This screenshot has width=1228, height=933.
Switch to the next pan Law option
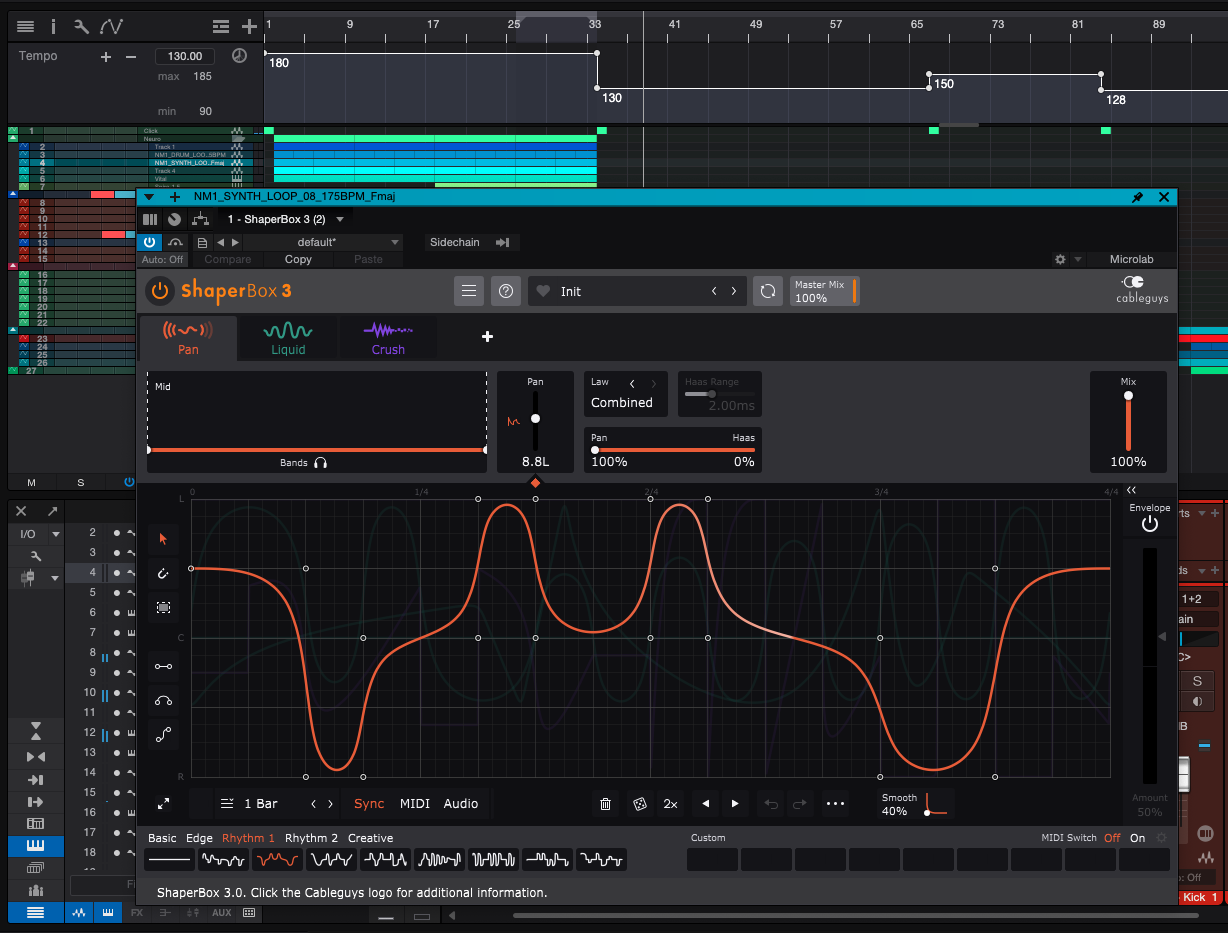pos(654,383)
